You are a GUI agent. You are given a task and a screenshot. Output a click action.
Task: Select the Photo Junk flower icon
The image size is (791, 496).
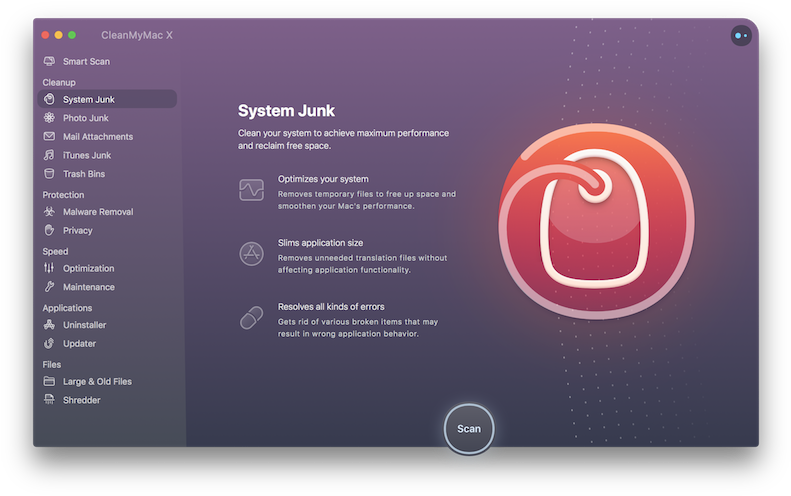(x=49, y=118)
